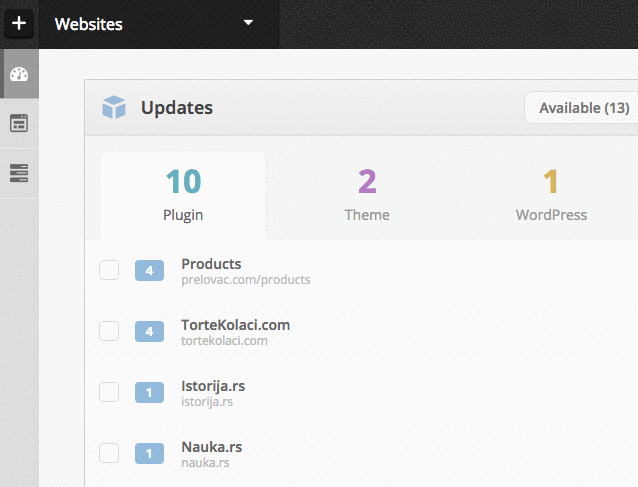Switch to the Theme updates tab
Screen dimensions: 638x487
click(x=366, y=195)
